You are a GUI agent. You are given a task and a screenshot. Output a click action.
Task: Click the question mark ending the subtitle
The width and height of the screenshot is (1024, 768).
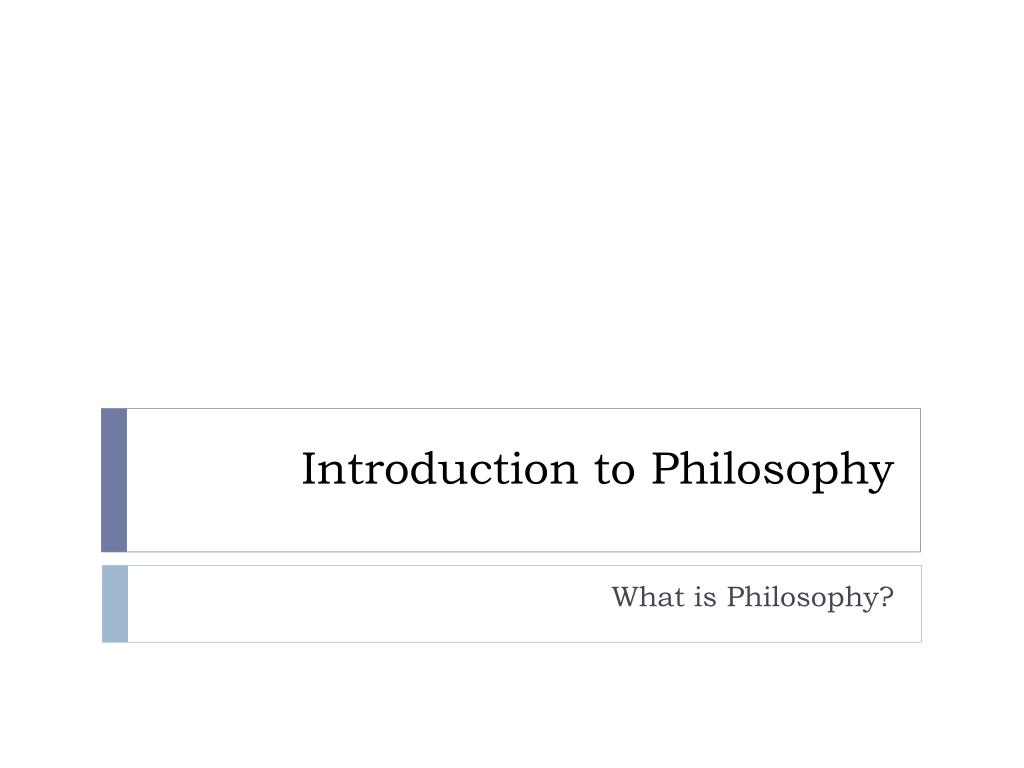coord(887,596)
